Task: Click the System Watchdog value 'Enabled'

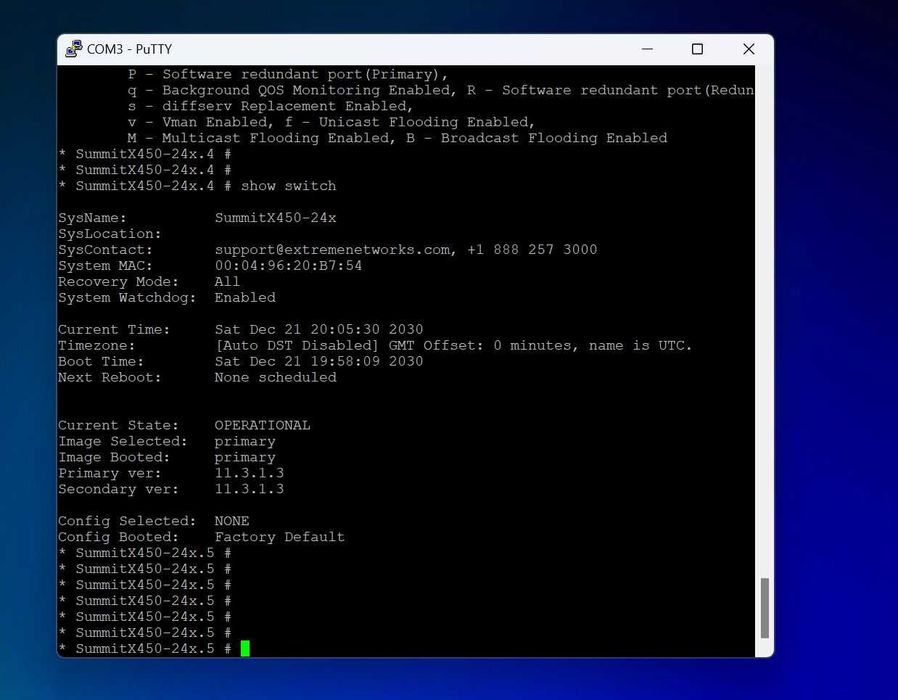Action: click(245, 298)
